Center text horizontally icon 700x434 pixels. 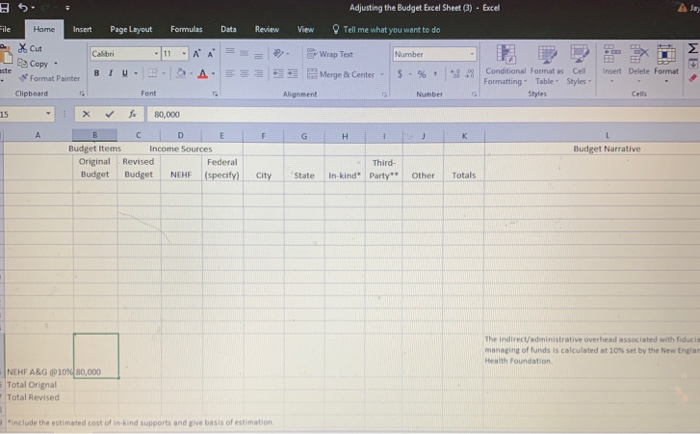point(244,74)
